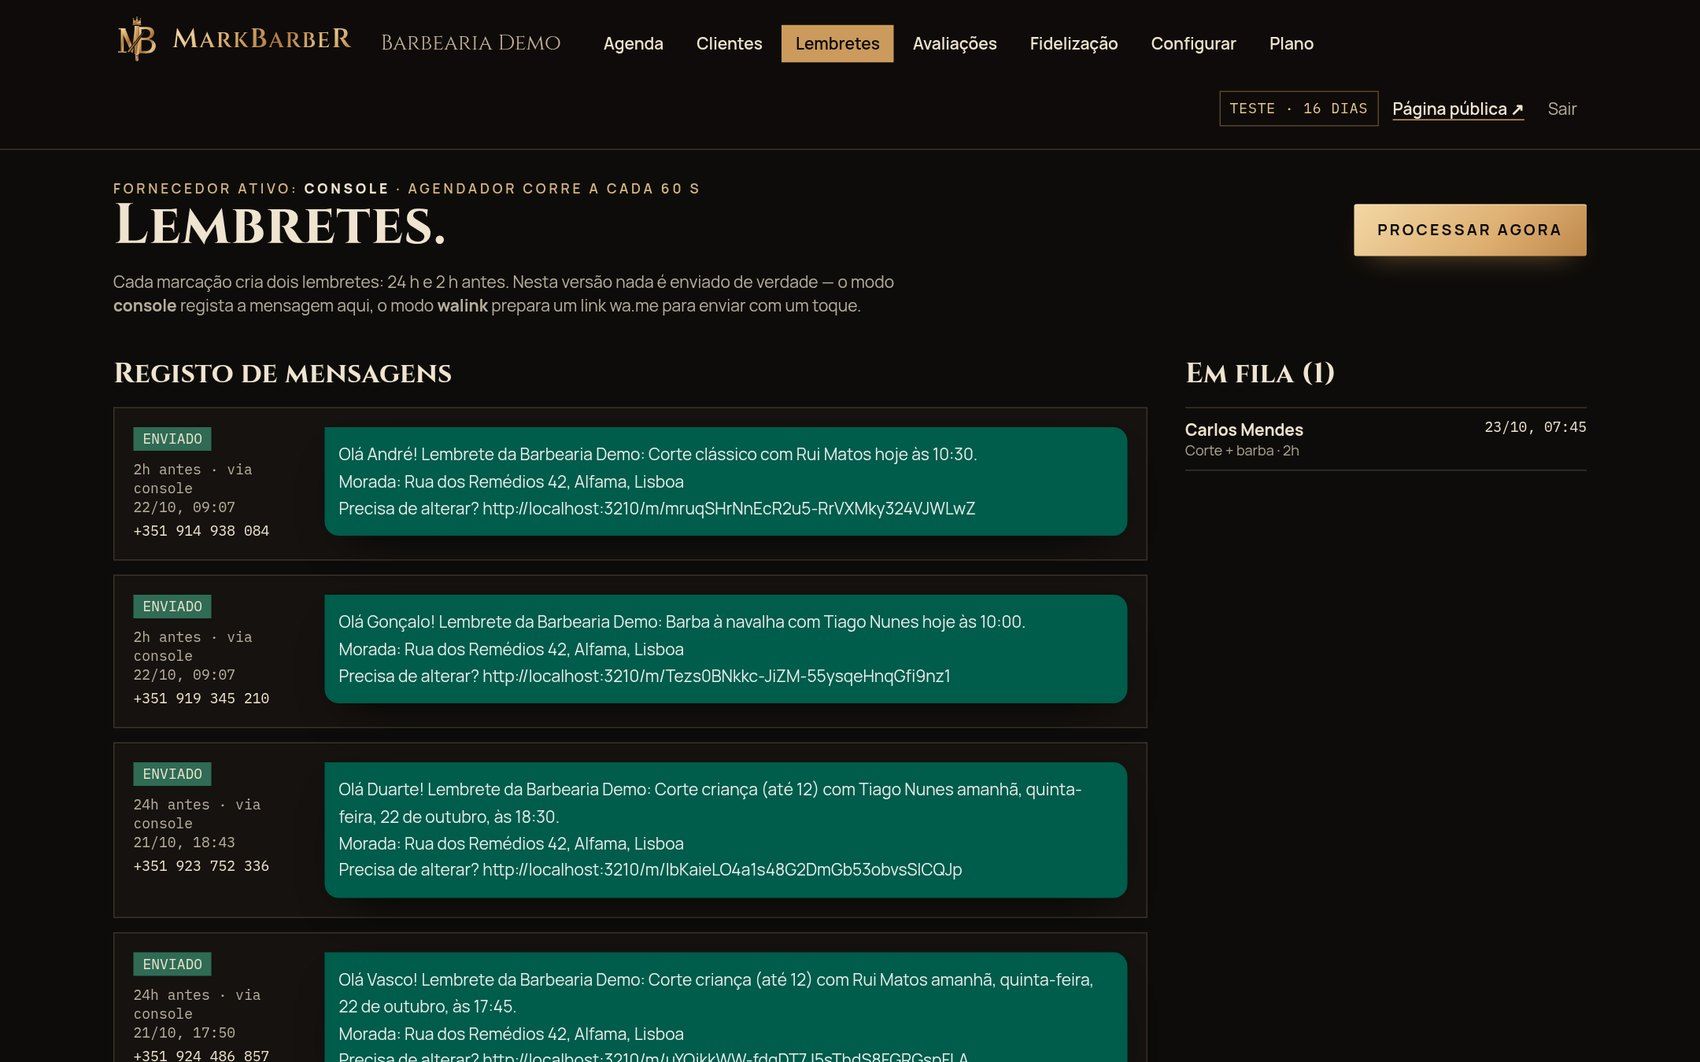Open Avaliações in the navigation
Image resolution: width=1700 pixels, height=1062 pixels.
click(954, 43)
